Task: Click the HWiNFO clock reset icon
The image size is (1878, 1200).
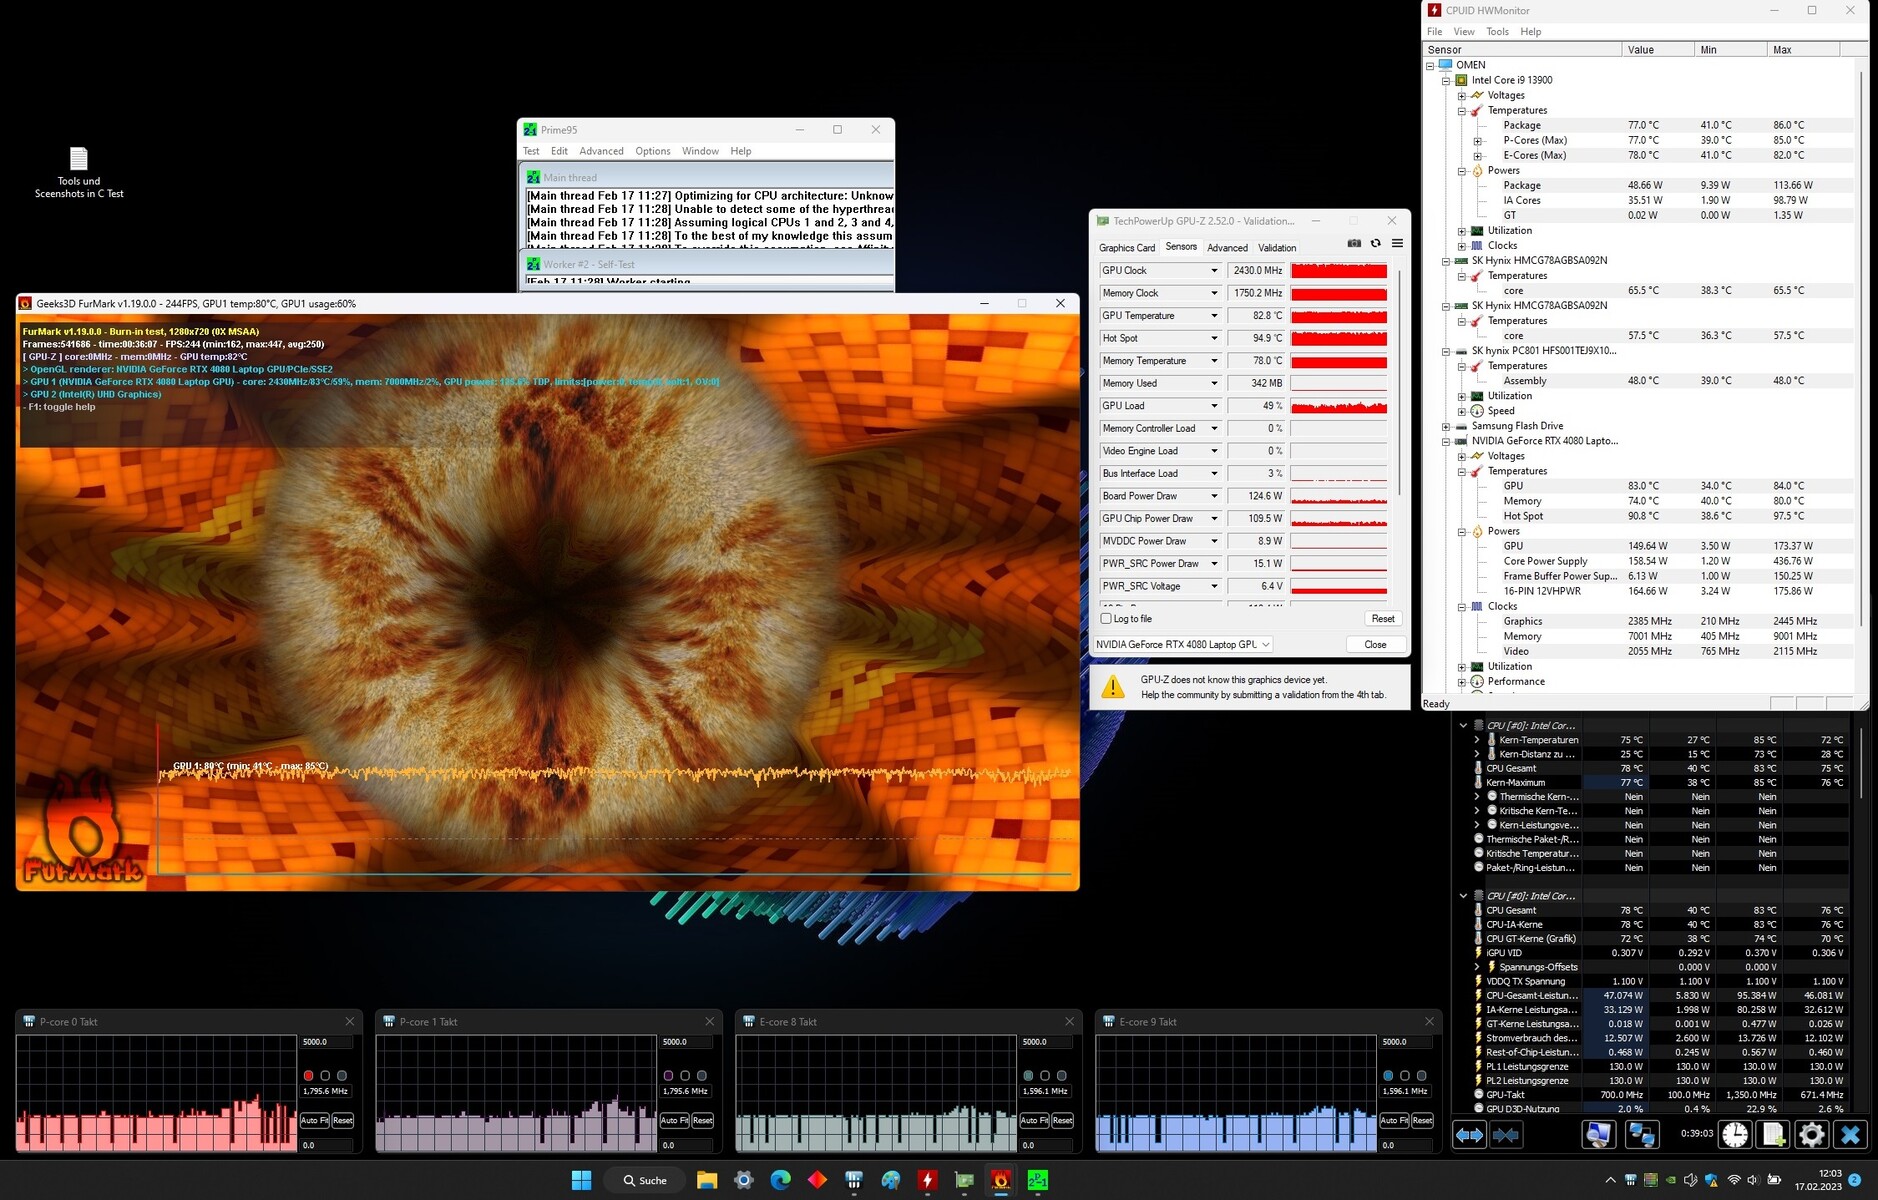Action: (1735, 1134)
